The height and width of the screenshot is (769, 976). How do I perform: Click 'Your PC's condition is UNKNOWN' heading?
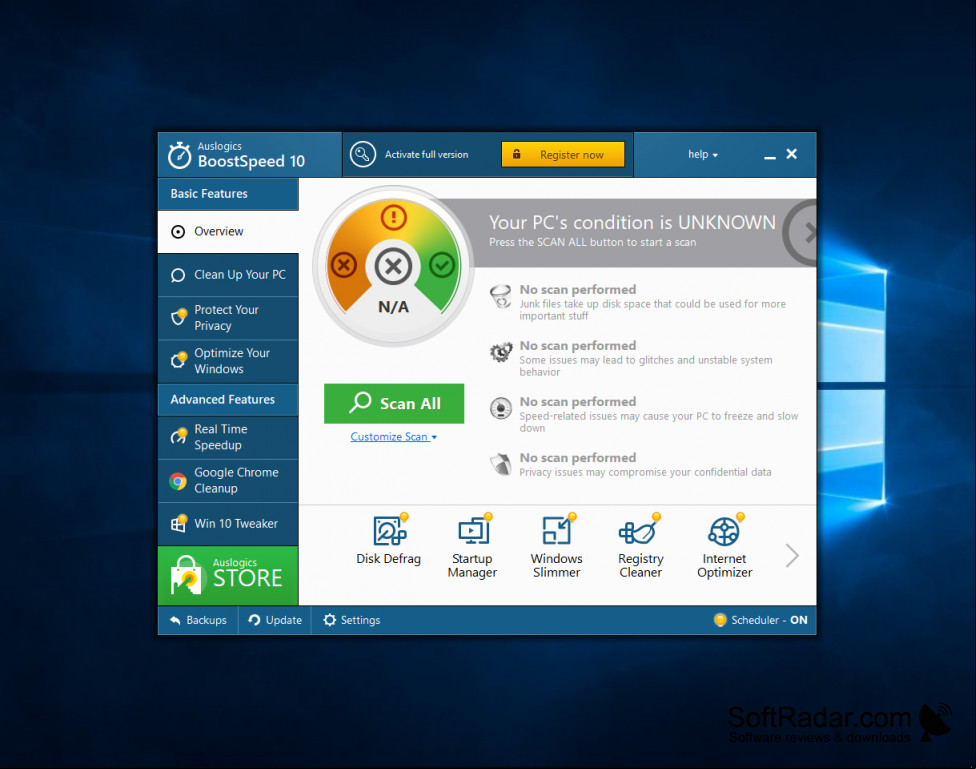tap(632, 222)
